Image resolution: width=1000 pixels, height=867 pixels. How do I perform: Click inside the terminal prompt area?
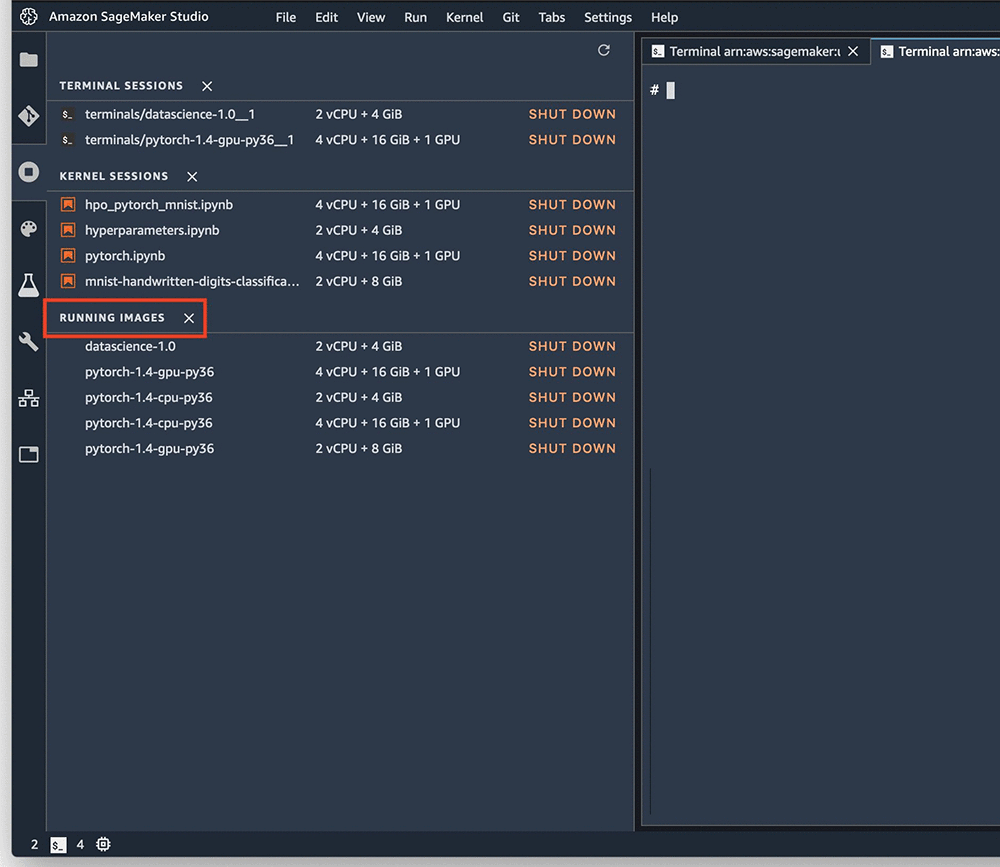(x=821, y=447)
